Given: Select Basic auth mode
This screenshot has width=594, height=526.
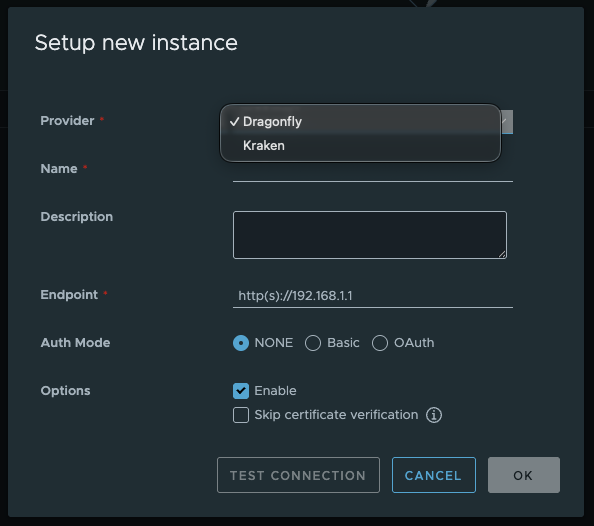Looking at the screenshot, I should pyautogui.click(x=313, y=343).
